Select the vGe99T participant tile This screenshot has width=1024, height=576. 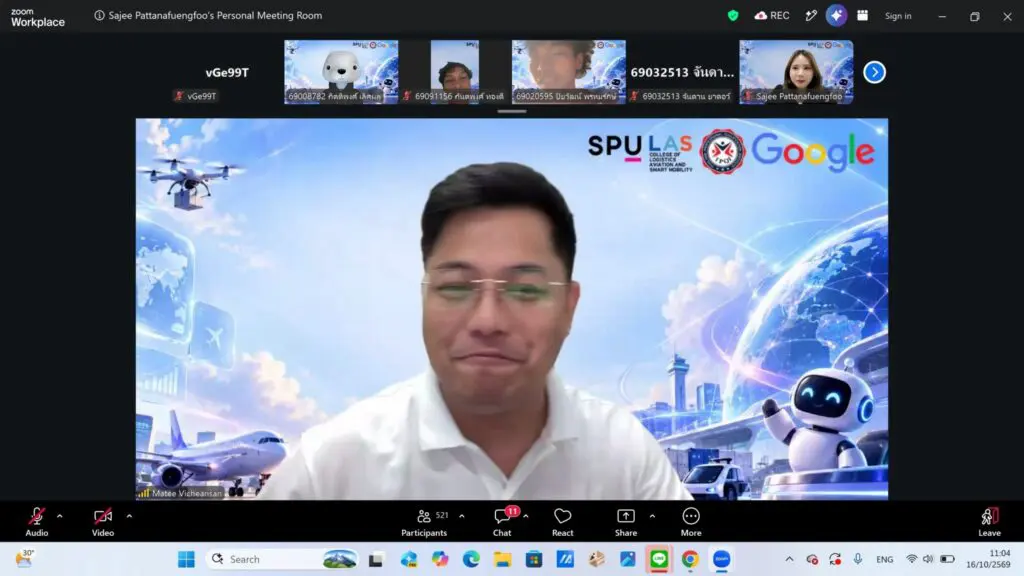(227, 72)
